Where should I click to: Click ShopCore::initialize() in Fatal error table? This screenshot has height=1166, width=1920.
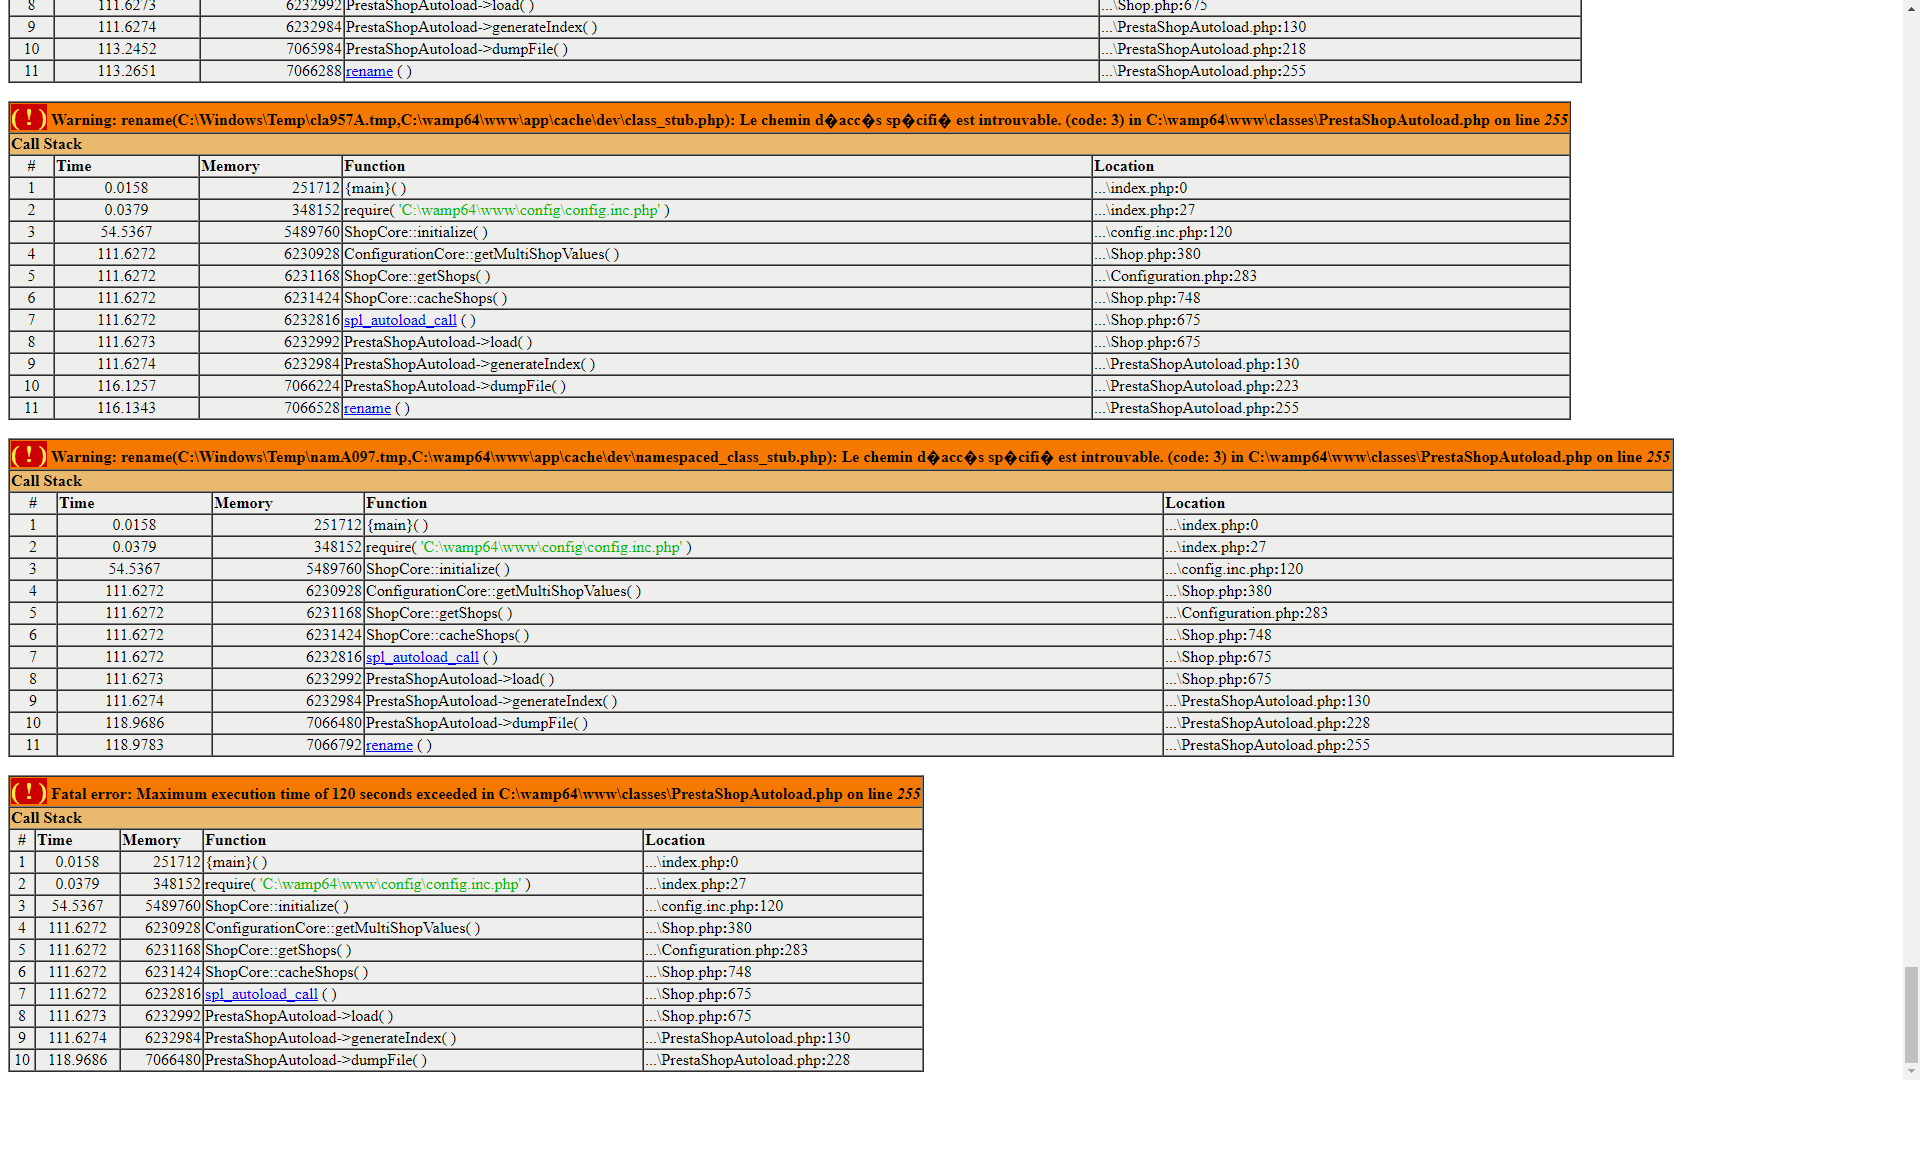click(x=277, y=906)
